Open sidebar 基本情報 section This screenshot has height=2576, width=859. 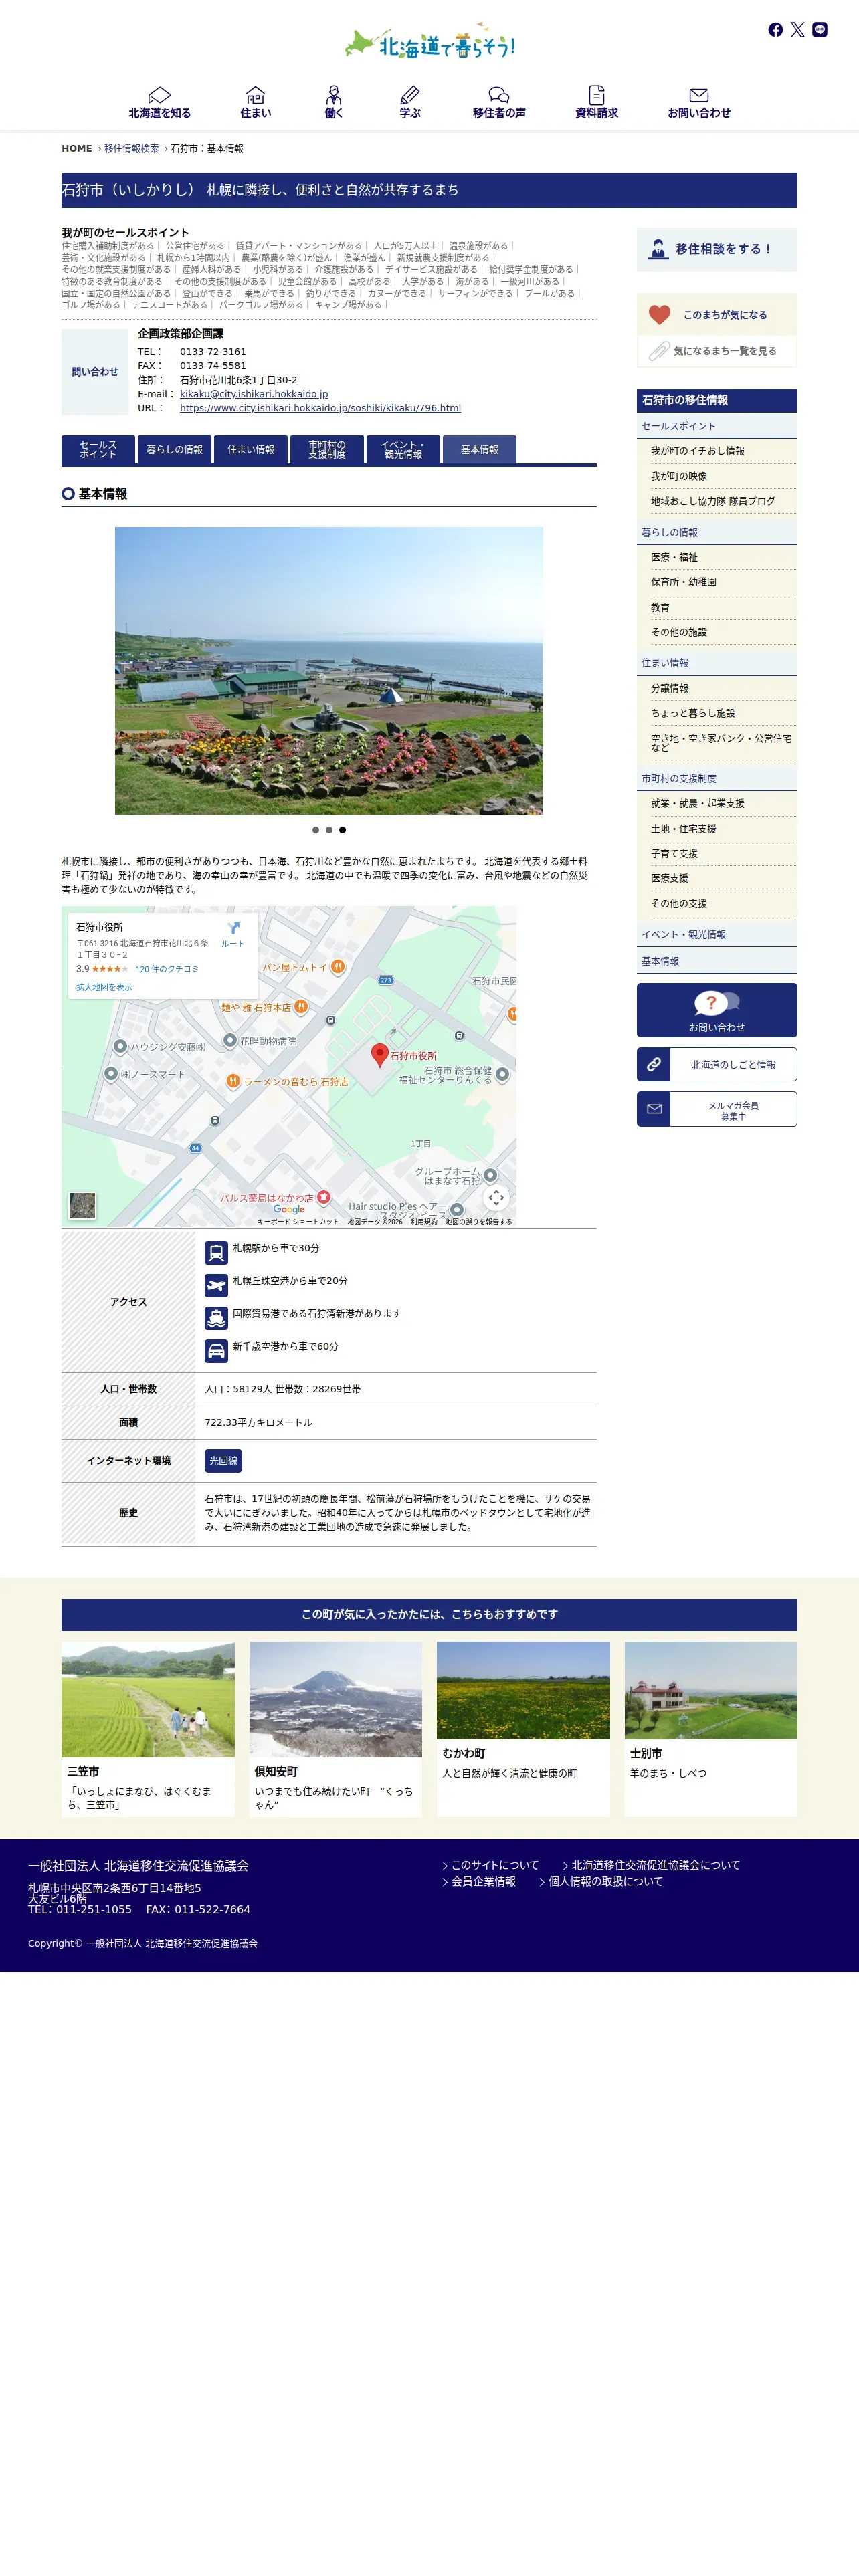click(717, 961)
